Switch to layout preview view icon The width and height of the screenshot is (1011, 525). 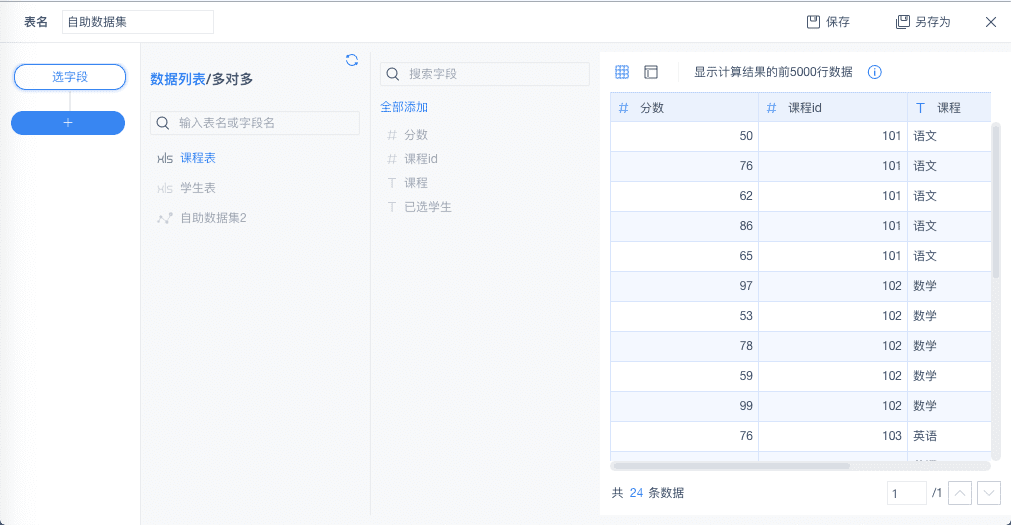click(x=651, y=72)
